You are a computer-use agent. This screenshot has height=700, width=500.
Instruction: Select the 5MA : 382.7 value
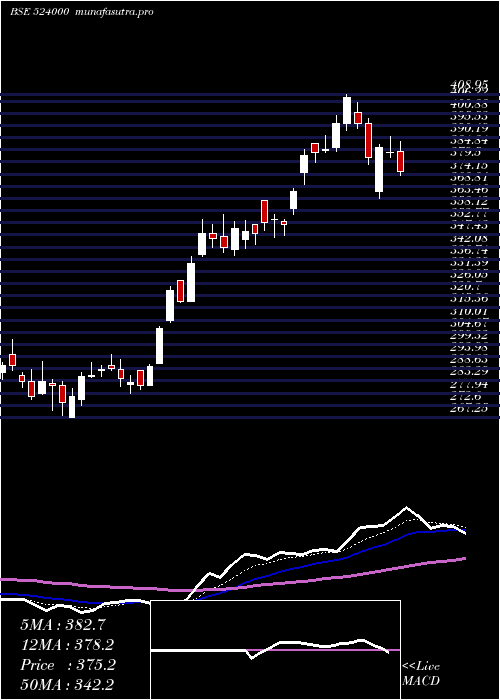pyautogui.click(x=62, y=625)
